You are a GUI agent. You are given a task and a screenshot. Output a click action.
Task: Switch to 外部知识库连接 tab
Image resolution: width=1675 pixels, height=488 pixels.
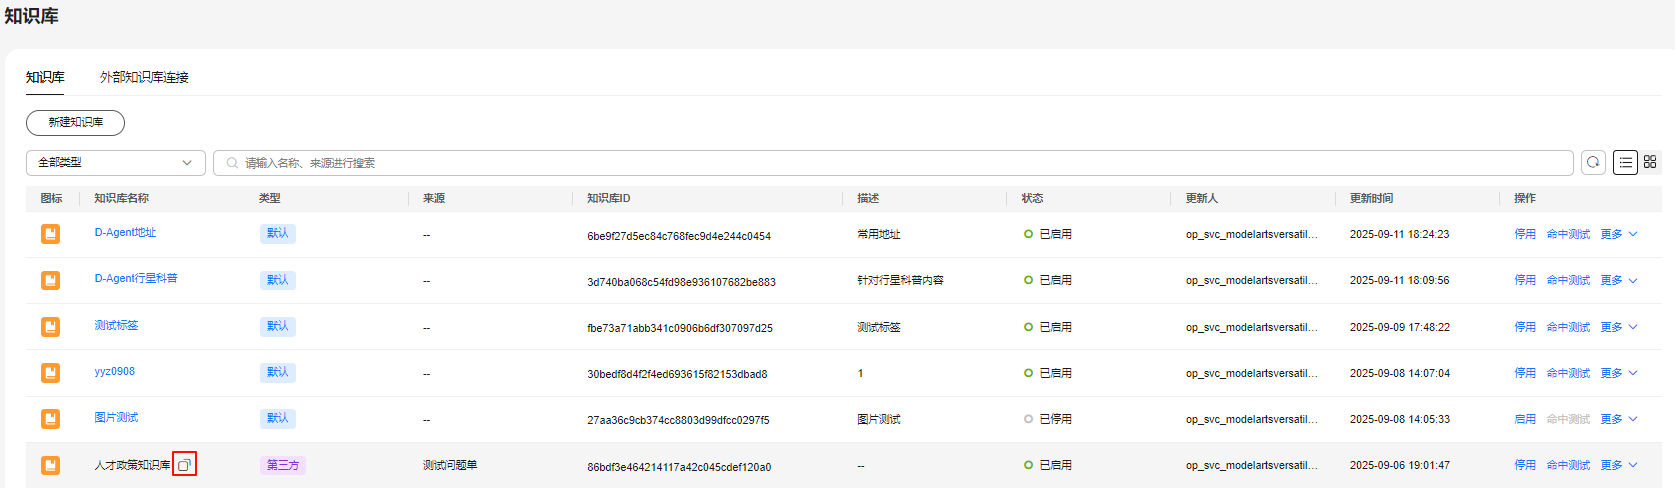point(144,77)
